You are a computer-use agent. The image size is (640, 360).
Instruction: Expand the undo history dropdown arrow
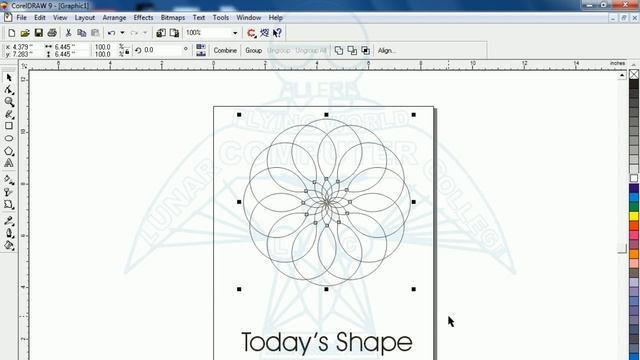point(122,33)
